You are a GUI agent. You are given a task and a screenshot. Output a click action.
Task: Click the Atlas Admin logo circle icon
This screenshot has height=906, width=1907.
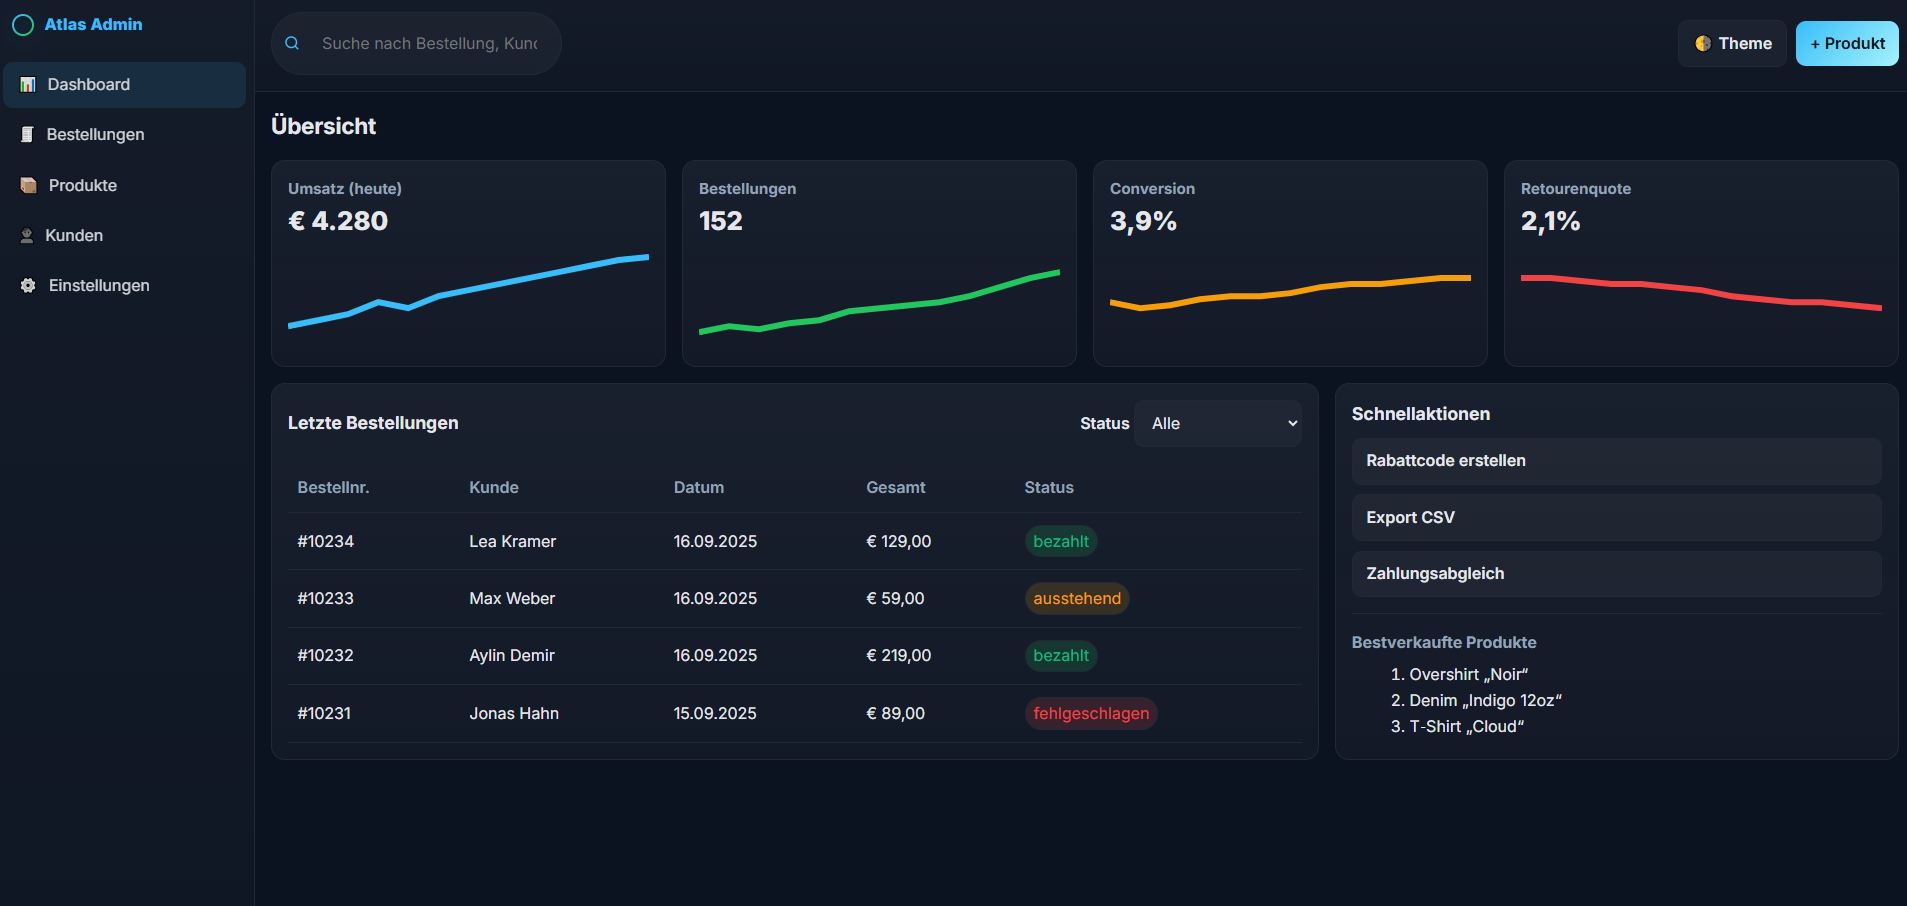[23, 25]
